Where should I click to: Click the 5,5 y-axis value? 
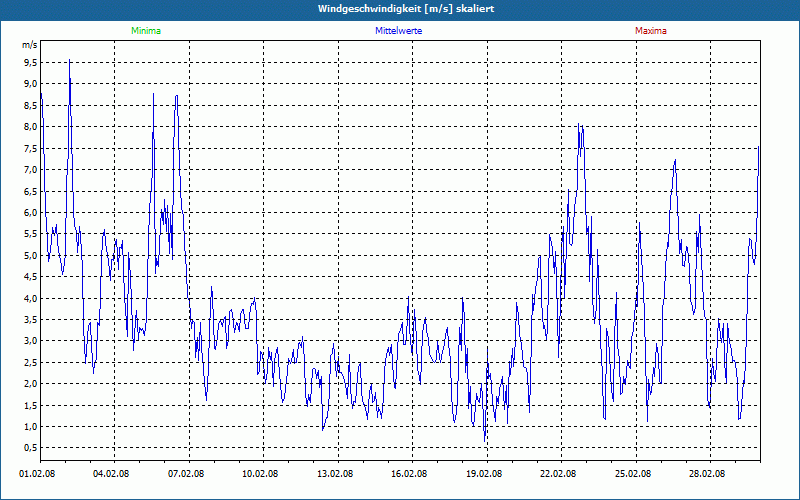31,234
